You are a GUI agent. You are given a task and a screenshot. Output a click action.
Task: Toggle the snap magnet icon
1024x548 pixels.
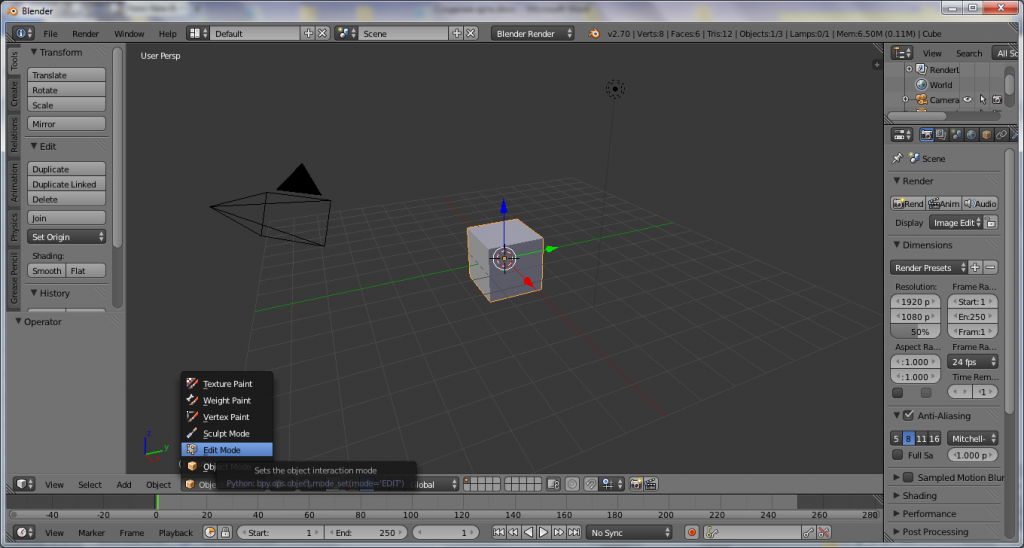(590, 485)
